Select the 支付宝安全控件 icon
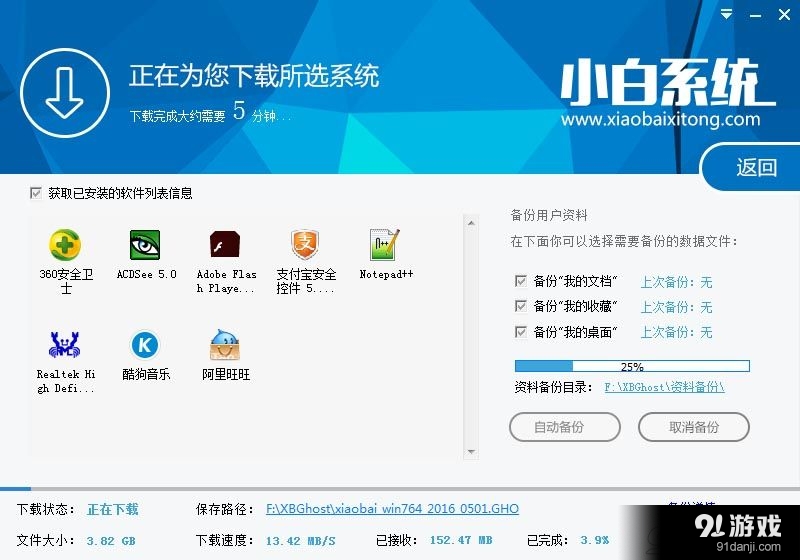The width and height of the screenshot is (800, 560). click(x=305, y=245)
